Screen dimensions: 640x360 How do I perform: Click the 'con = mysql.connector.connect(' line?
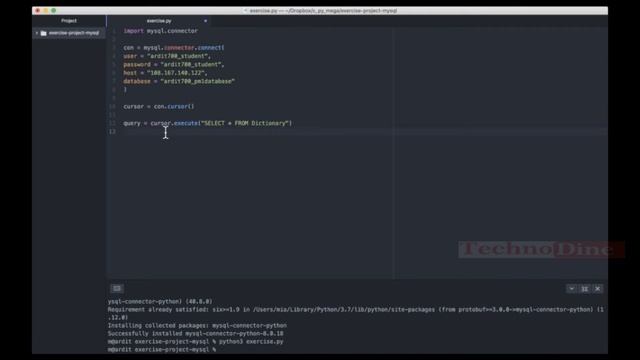point(174,48)
